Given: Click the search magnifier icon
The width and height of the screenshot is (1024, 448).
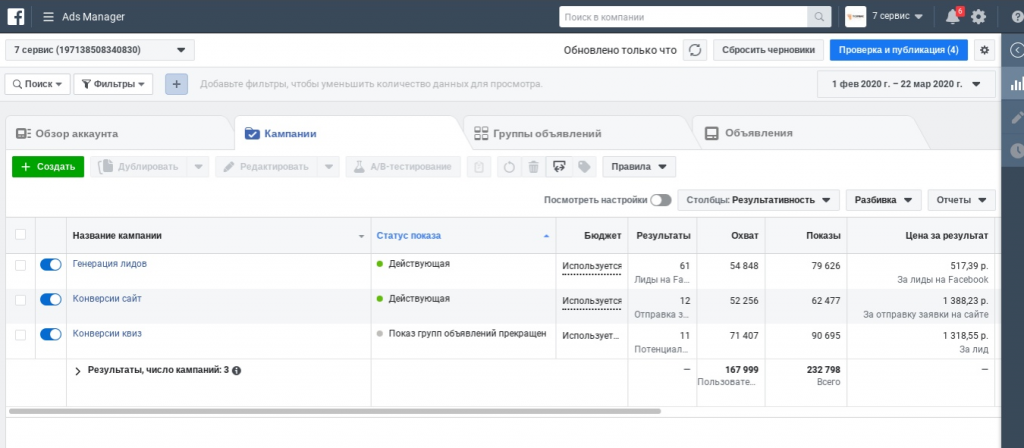Looking at the screenshot, I should point(820,17).
